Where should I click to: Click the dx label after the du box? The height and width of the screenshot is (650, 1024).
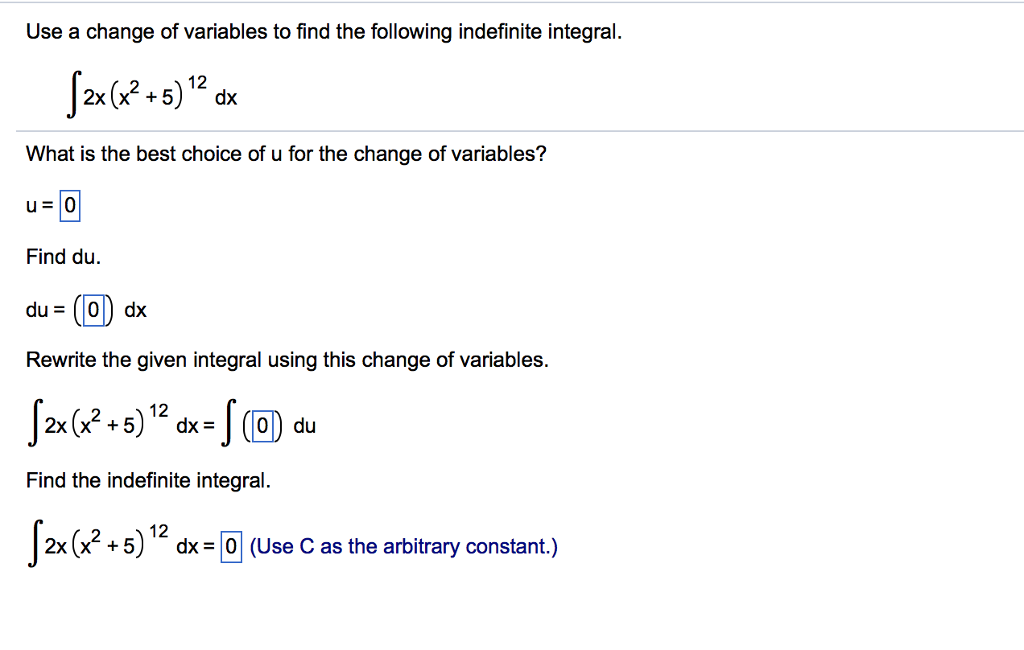click(x=137, y=310)
